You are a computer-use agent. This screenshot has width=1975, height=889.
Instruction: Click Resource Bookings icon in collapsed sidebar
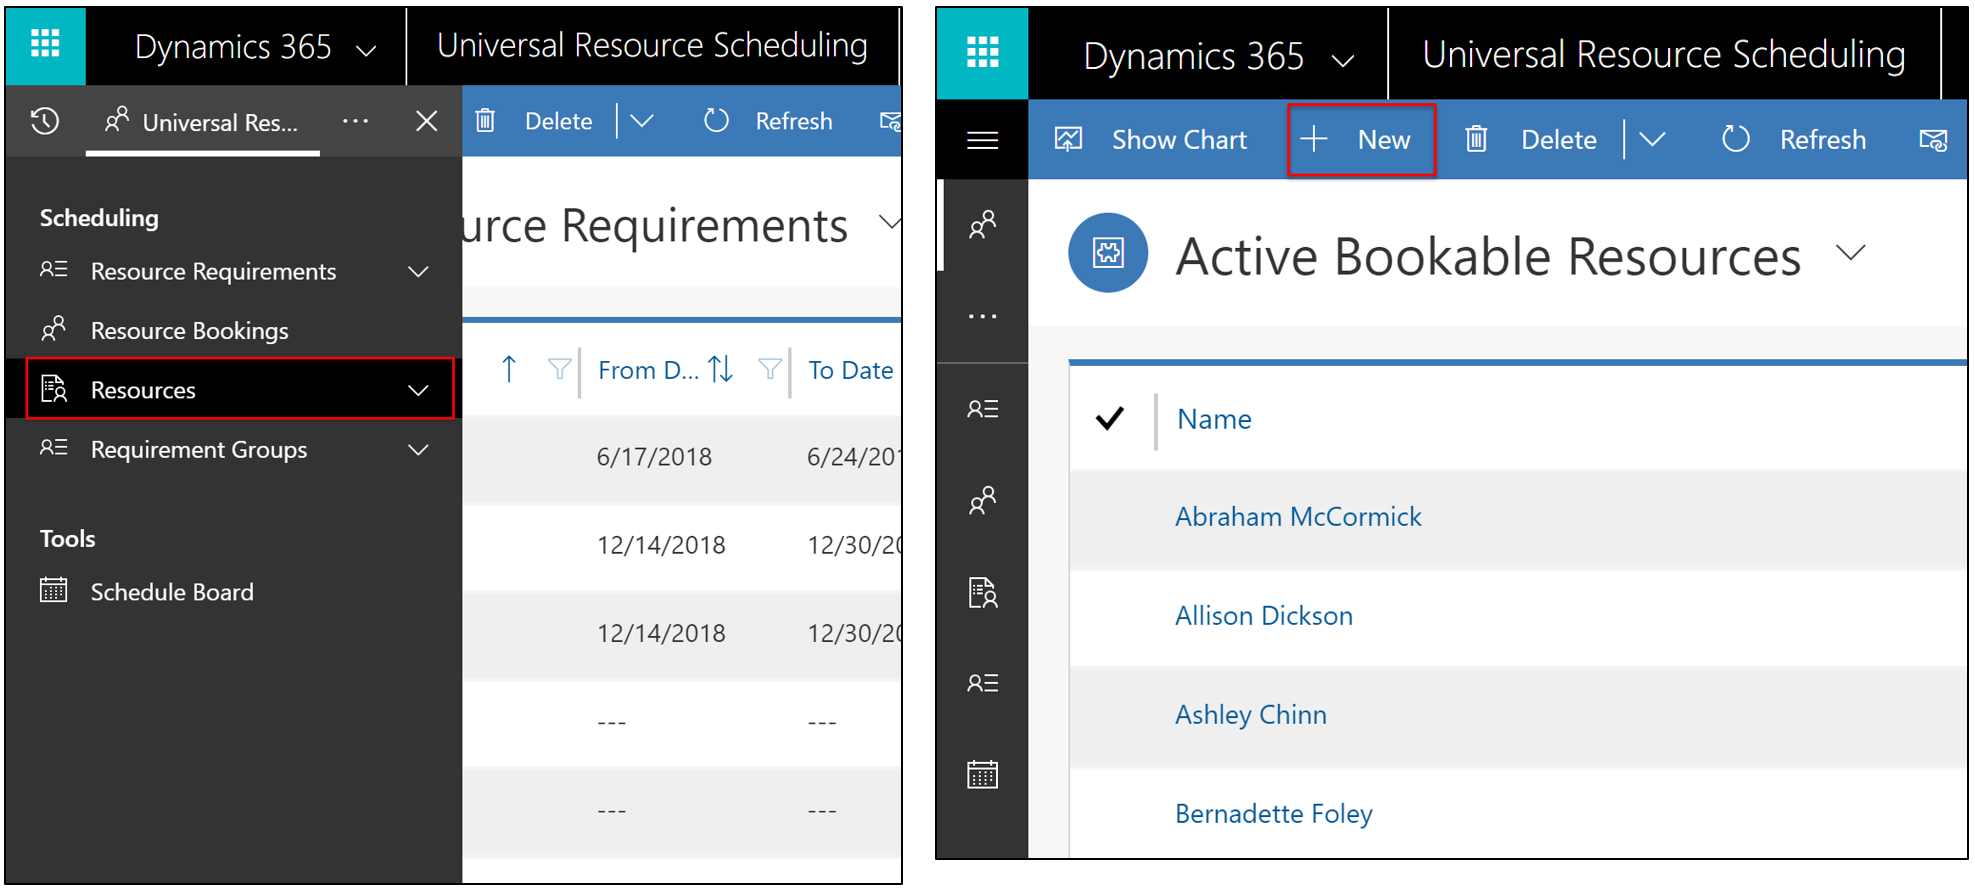[982, 500]
